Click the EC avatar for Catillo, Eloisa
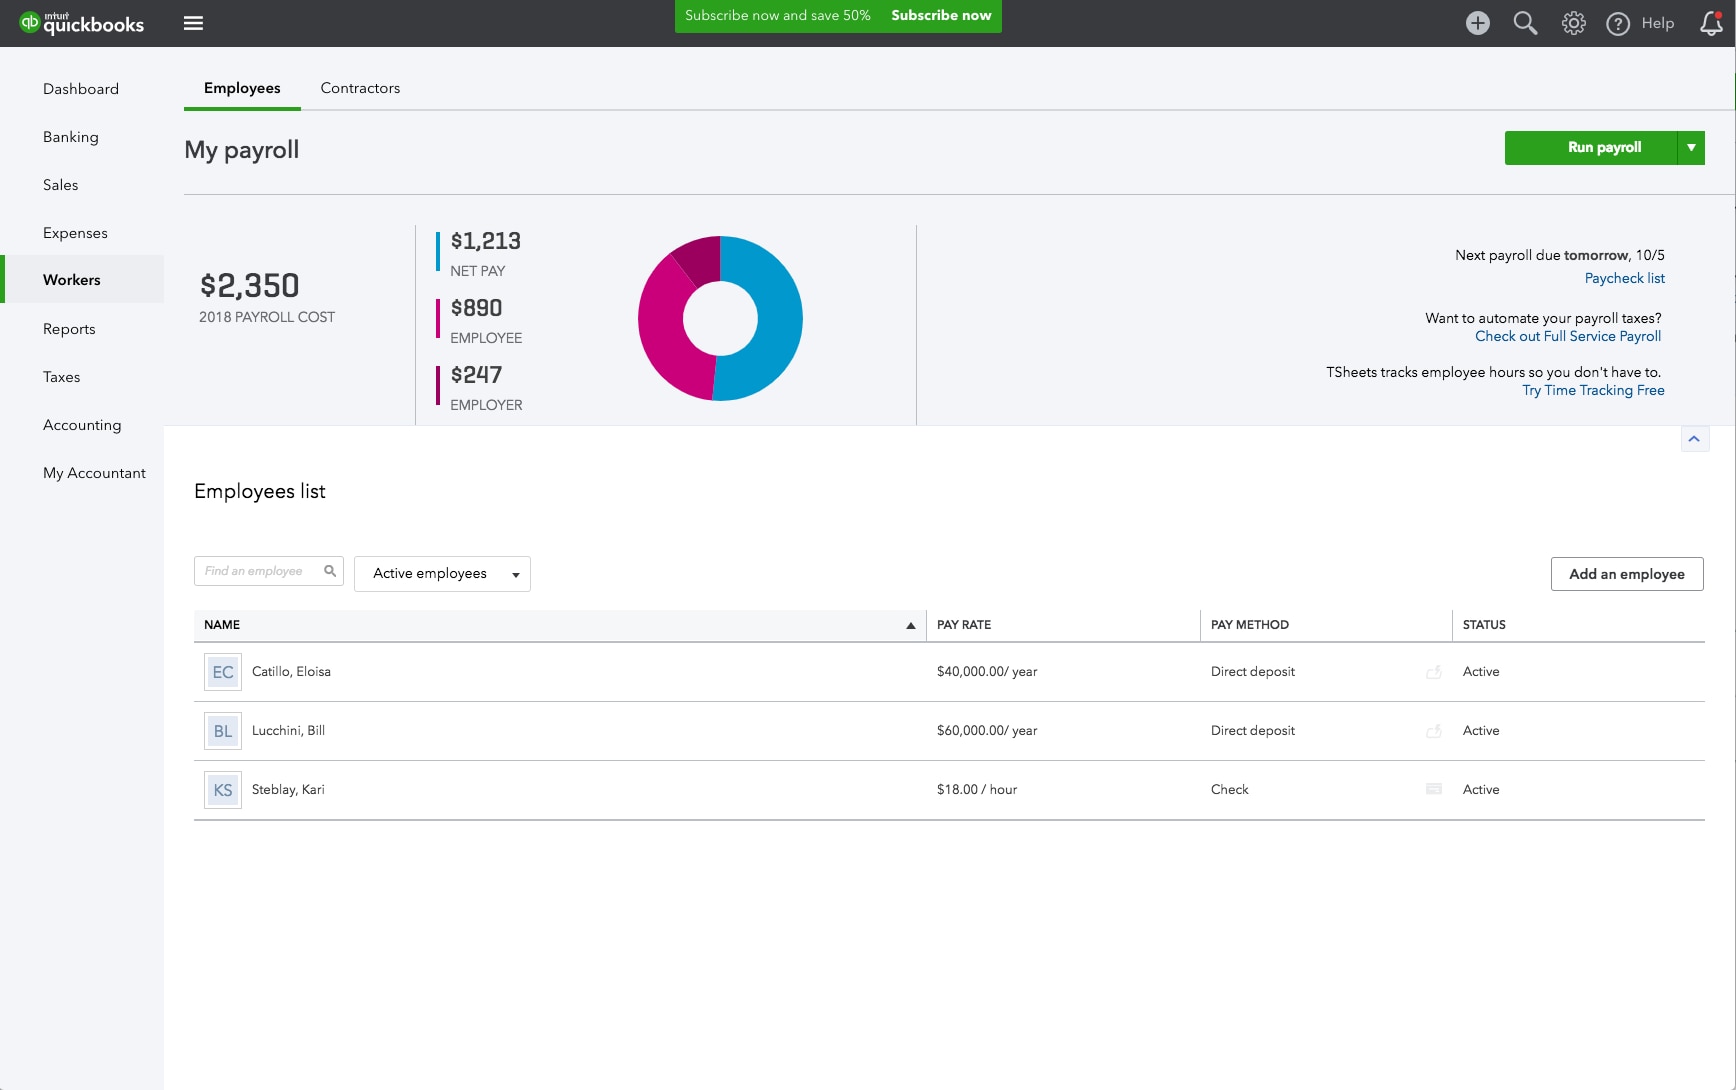 point(221,671)
